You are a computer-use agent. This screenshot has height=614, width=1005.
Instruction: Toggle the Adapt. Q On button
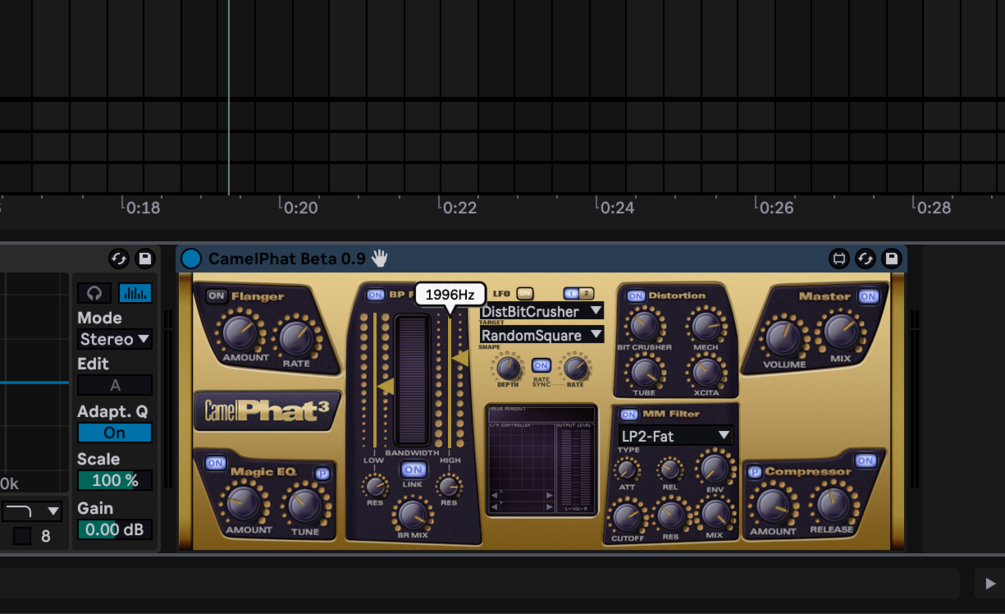click(115, 433)
